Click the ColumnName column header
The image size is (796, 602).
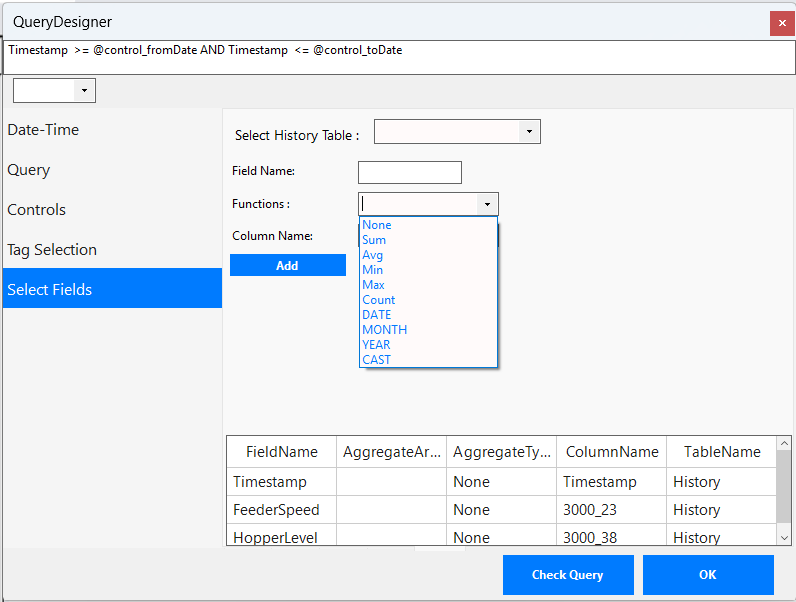[x=612, y=452]
